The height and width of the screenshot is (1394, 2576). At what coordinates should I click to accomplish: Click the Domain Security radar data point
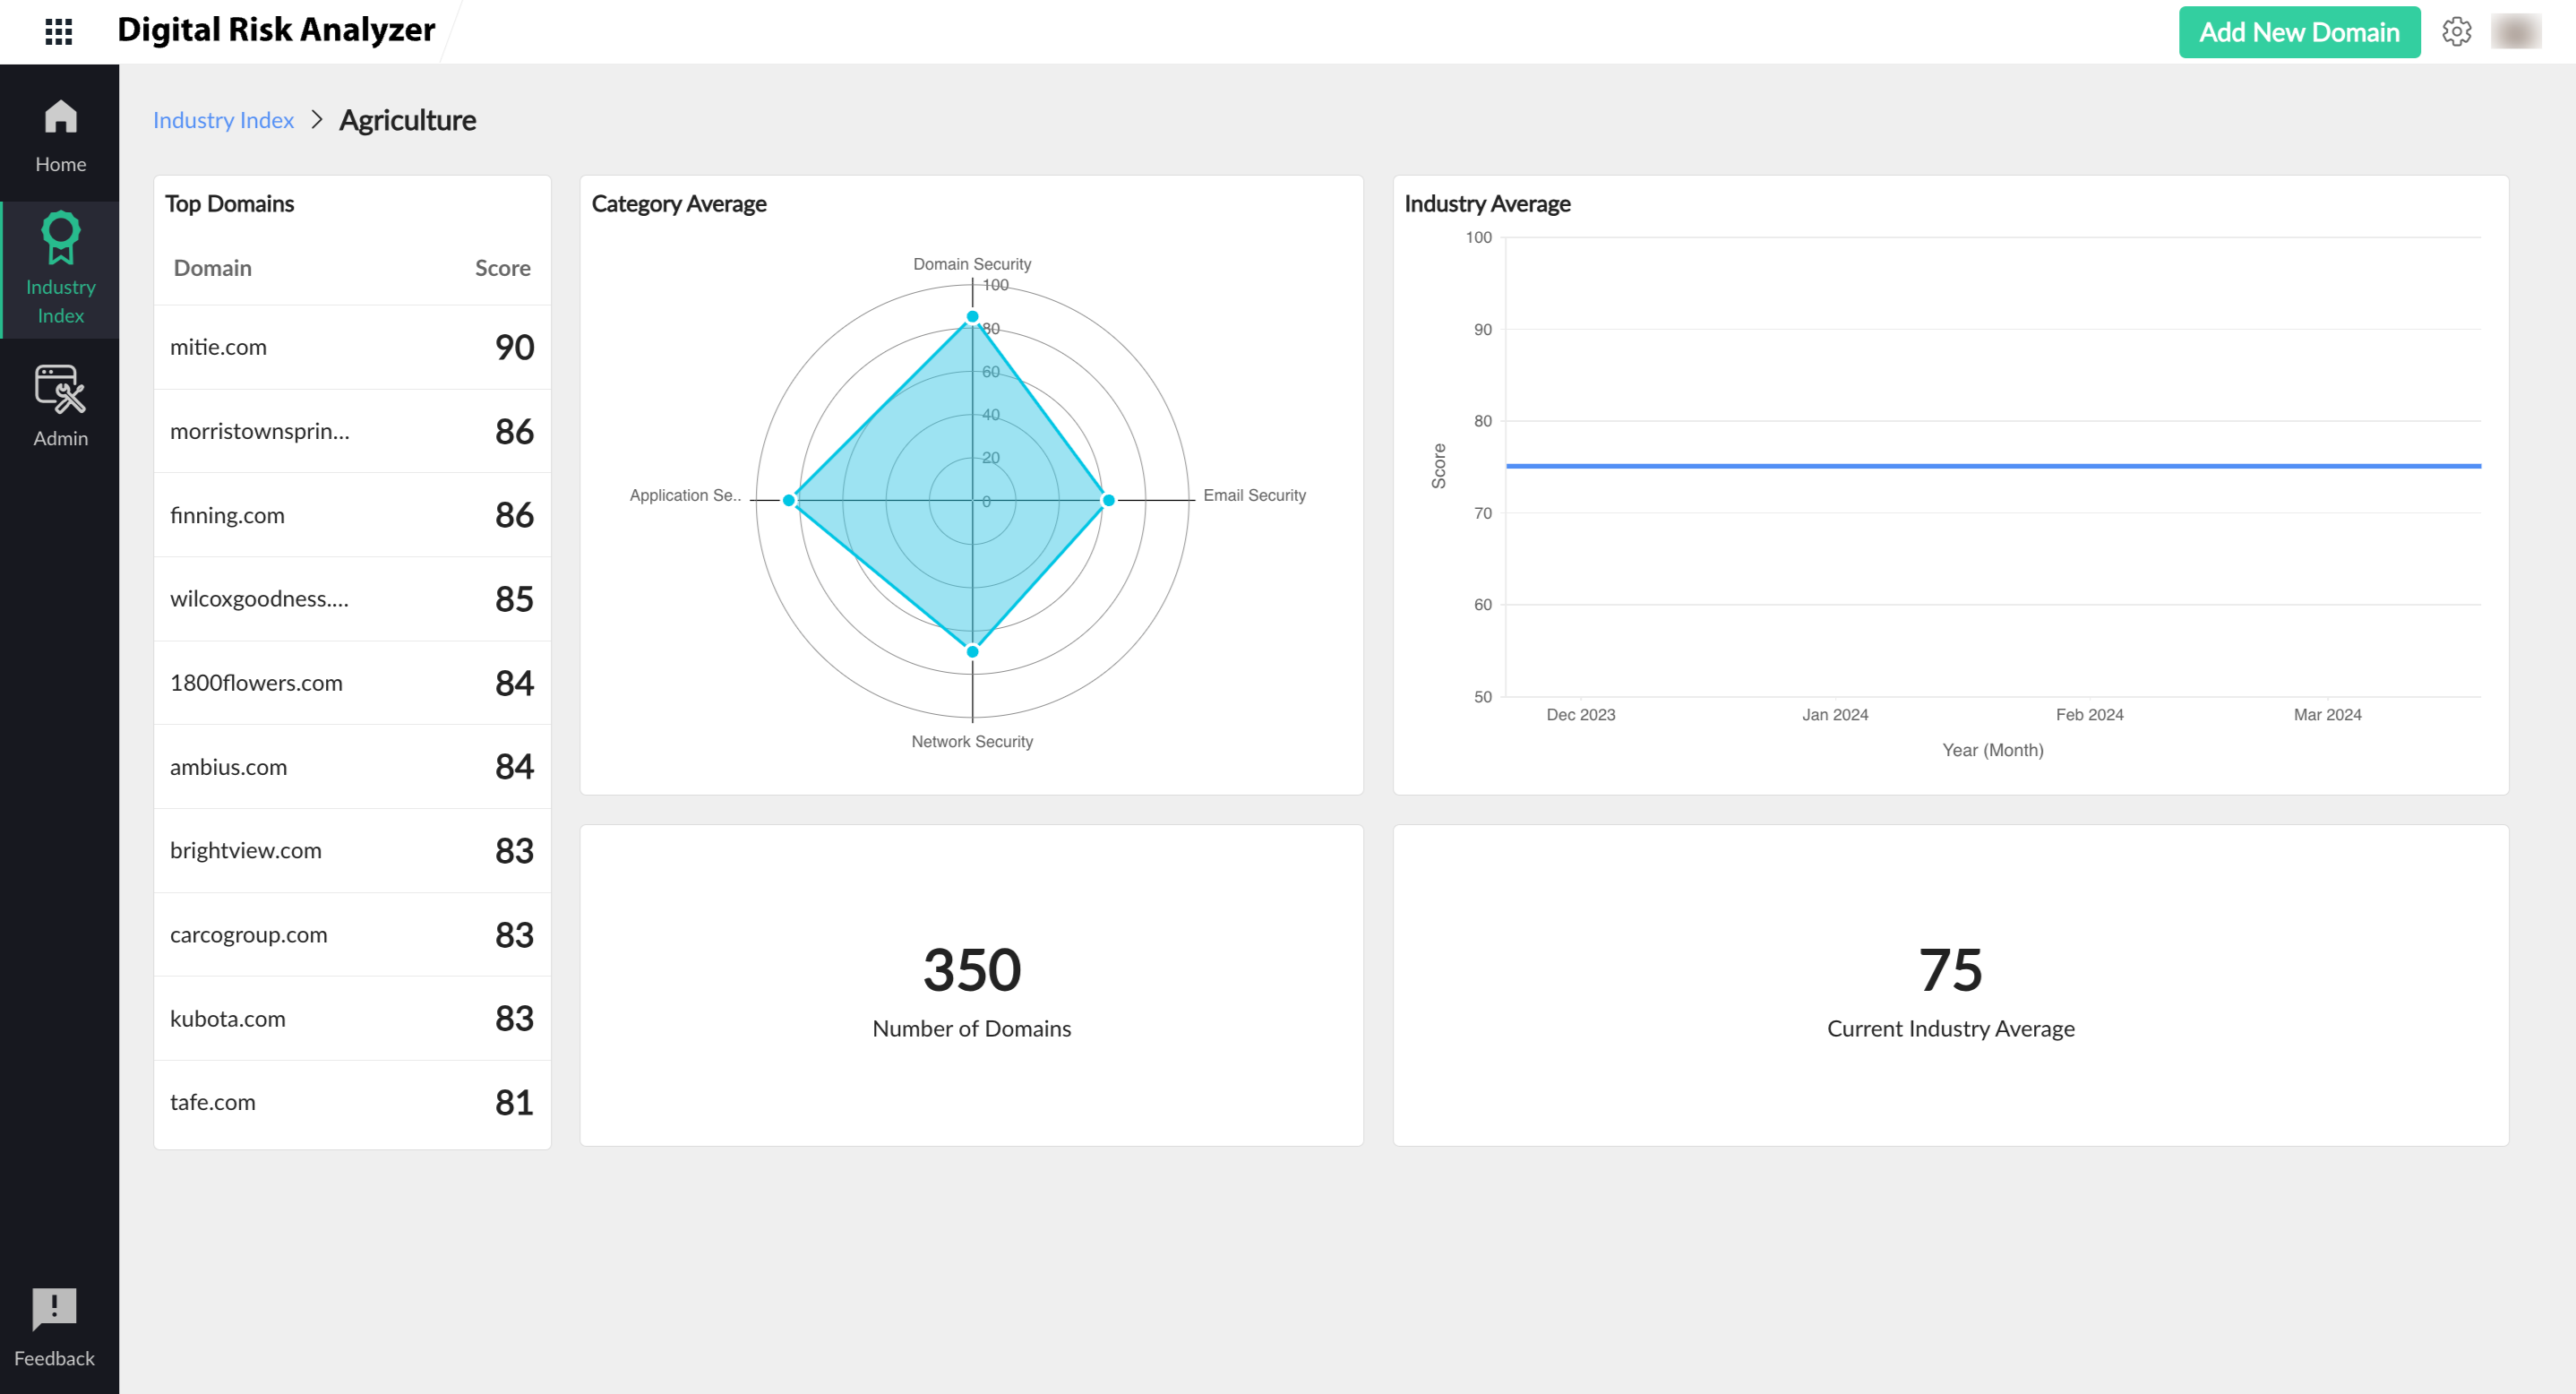[972, 317]
